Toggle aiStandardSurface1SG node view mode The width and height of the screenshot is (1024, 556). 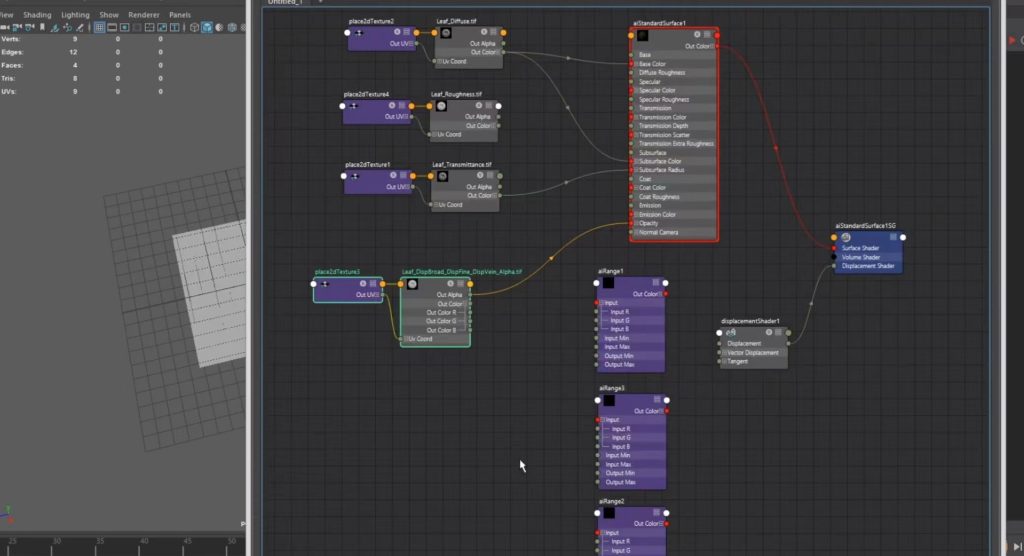point(893,237)
